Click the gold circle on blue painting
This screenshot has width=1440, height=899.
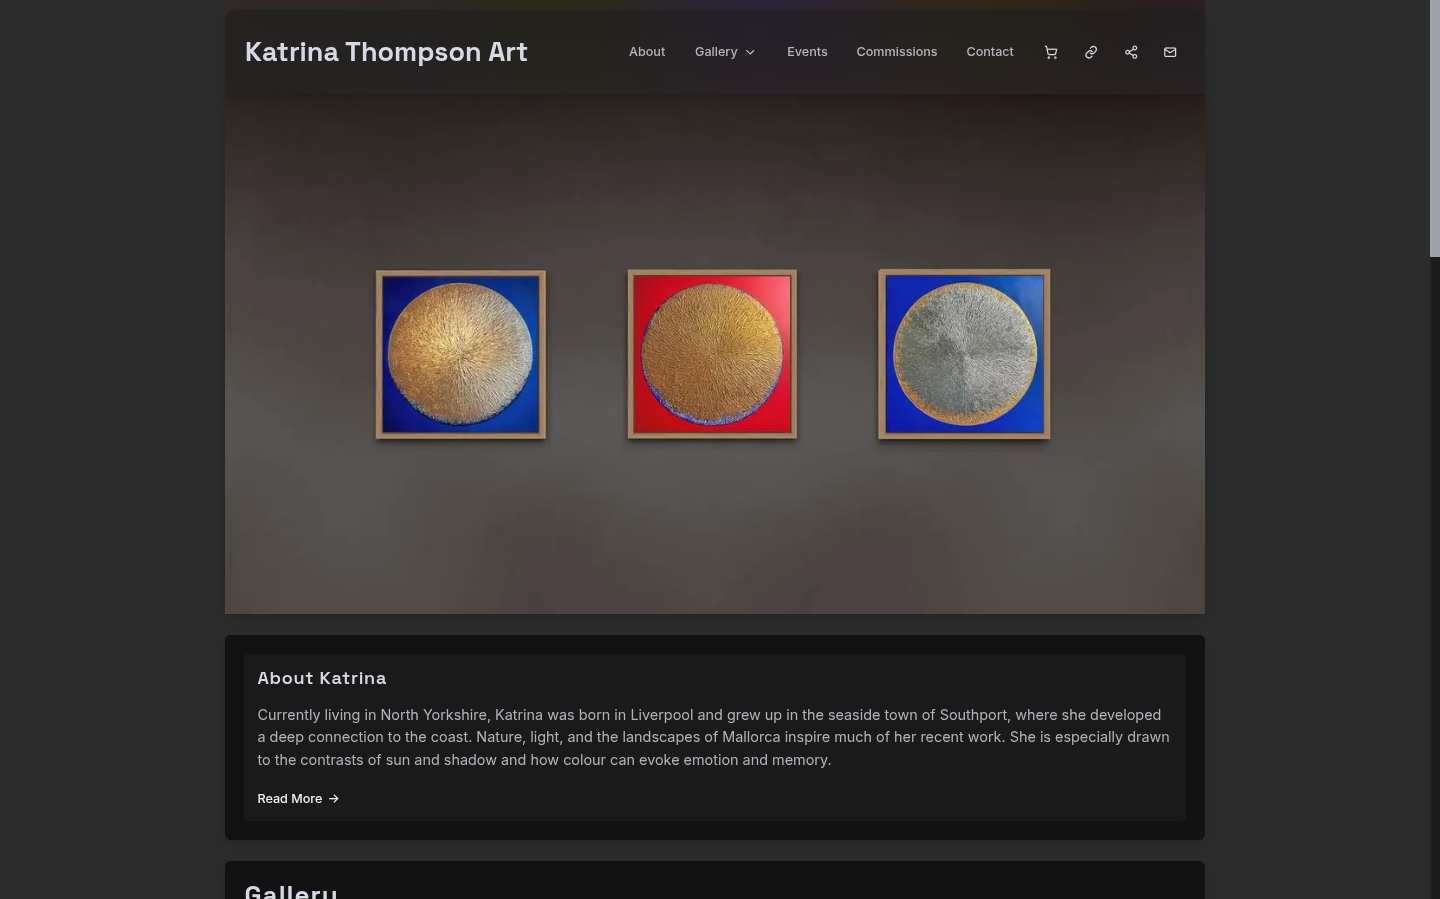click(461, 355)
